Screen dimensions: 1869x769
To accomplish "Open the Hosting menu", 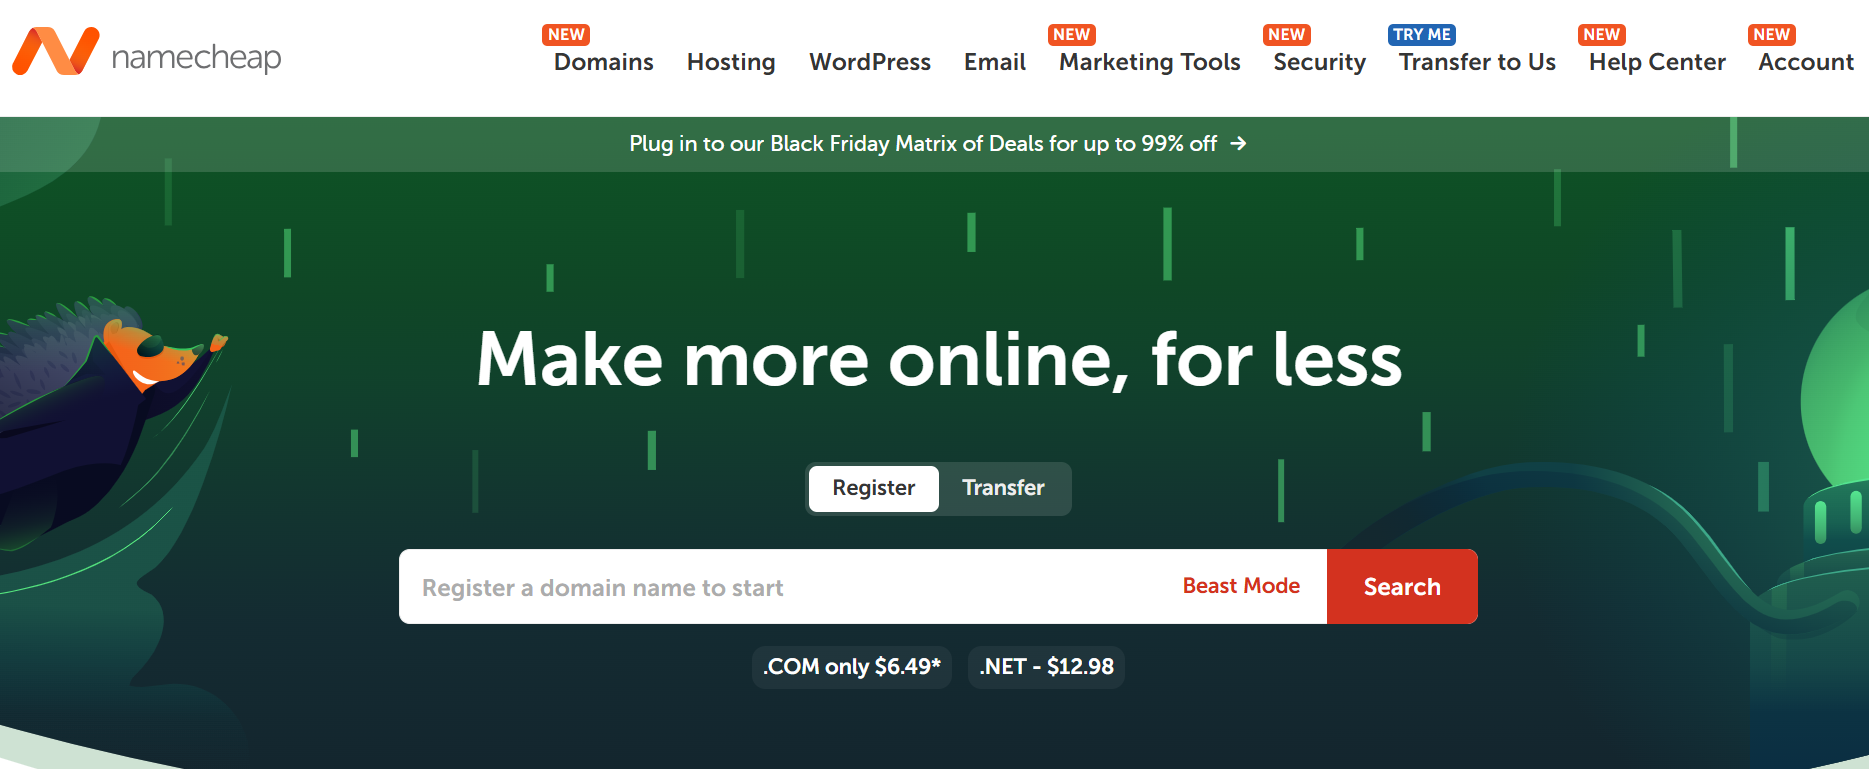I will click(731, 62).
